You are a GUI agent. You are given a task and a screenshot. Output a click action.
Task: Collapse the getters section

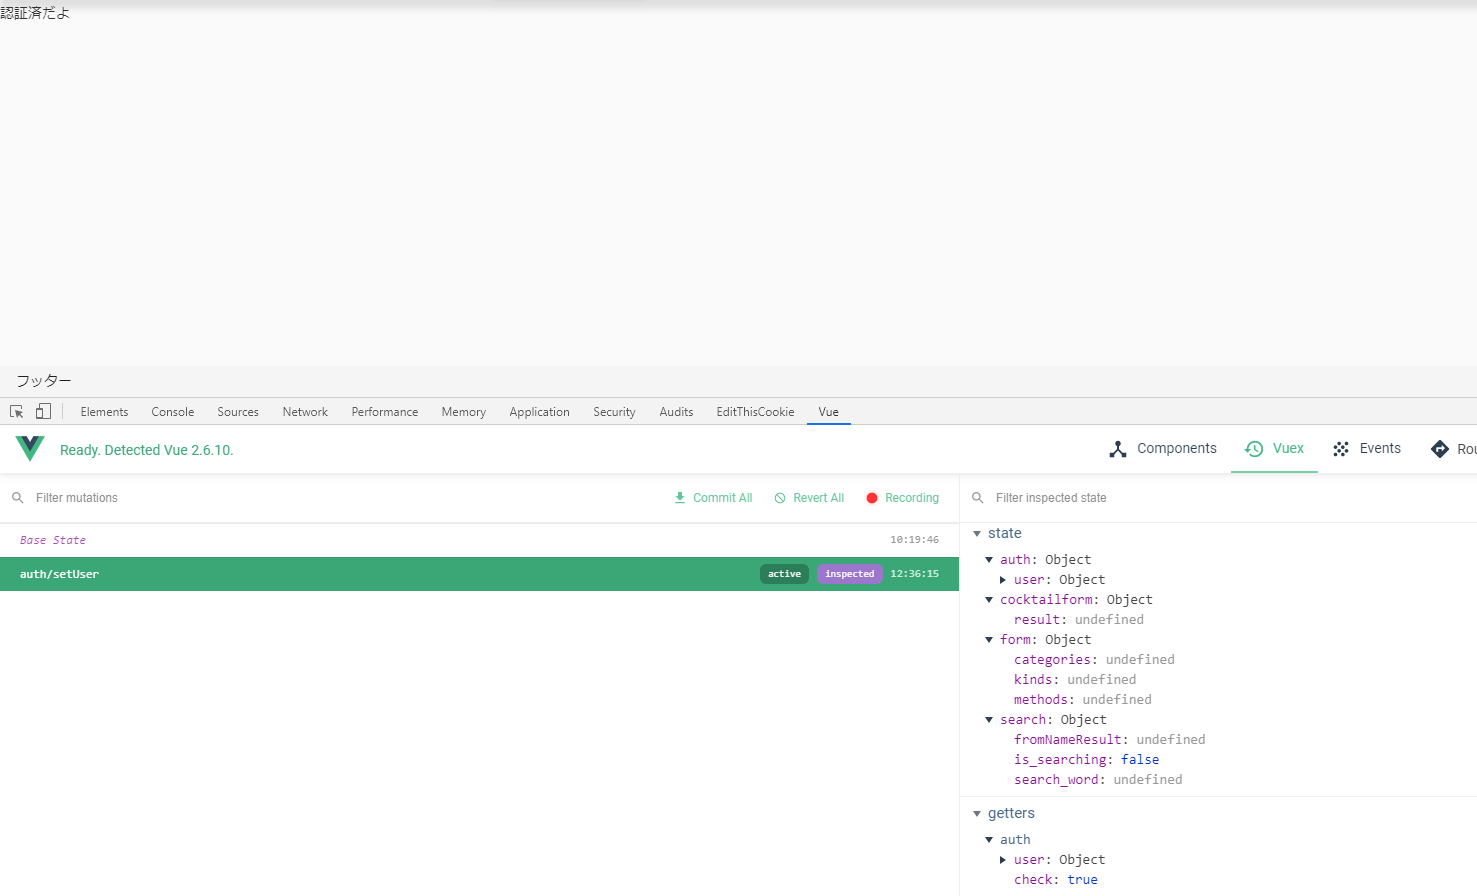point(977,814)
